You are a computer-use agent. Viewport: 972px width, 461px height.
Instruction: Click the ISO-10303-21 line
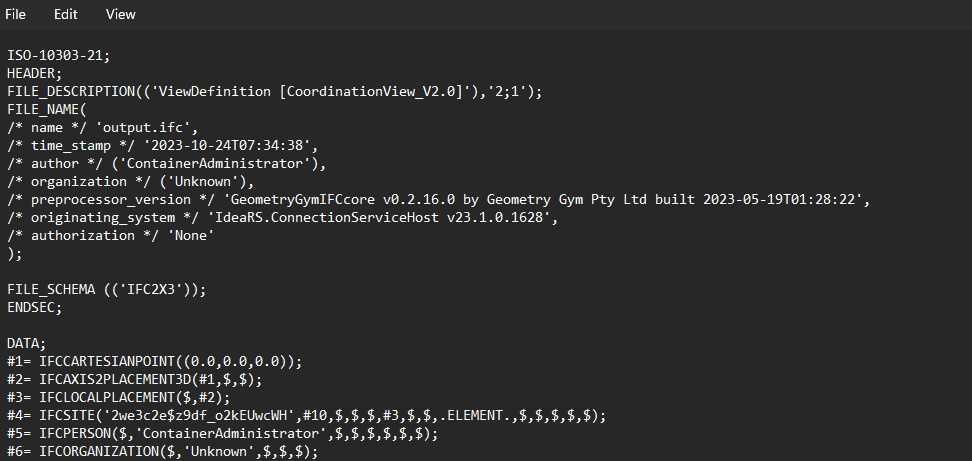pos(58,56)
